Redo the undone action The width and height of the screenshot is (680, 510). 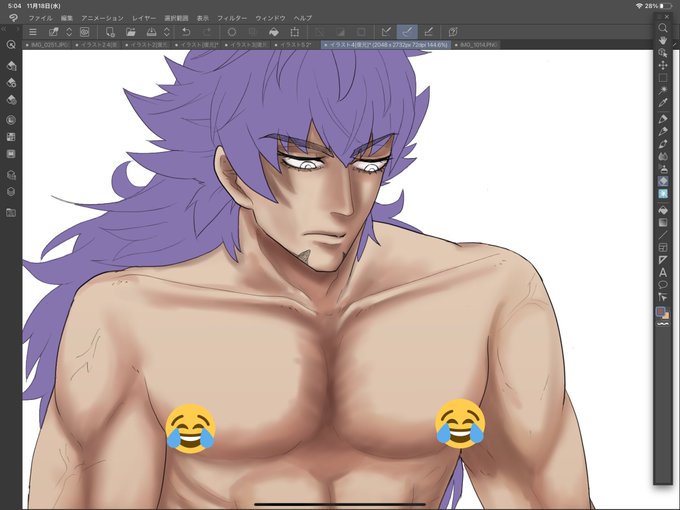pyautogui.click(x=207, y=32)
